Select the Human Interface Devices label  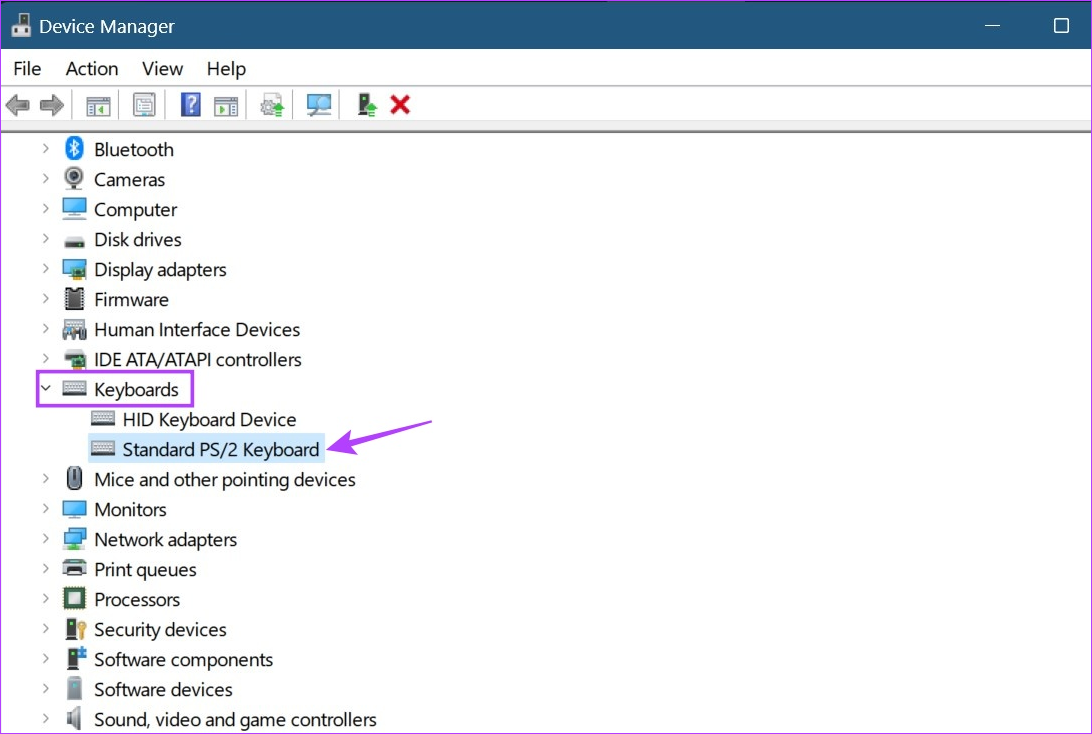(x=197, y=329)
